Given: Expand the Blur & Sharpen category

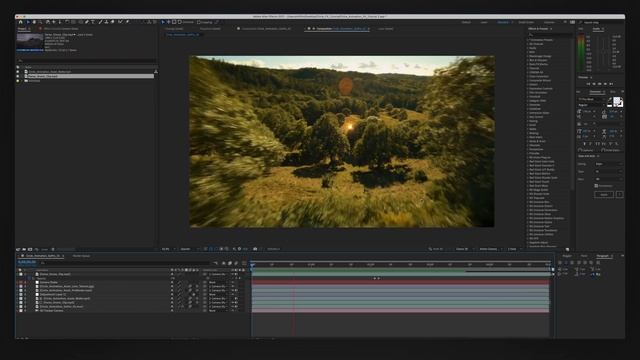Looking at the screenshot, I should pos(528,60).
